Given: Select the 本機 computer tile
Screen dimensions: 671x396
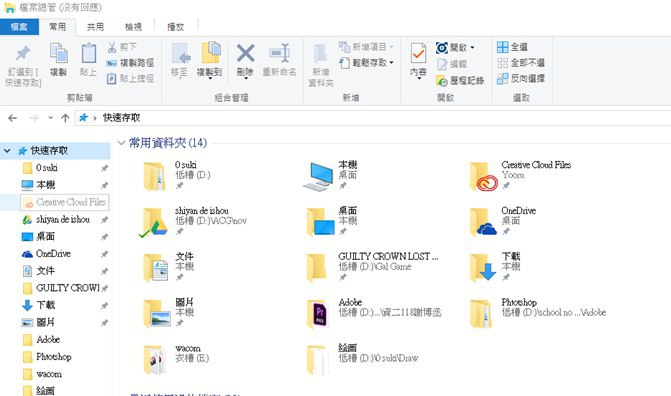Looking at the screenshot, I should (x=330, y=176).
